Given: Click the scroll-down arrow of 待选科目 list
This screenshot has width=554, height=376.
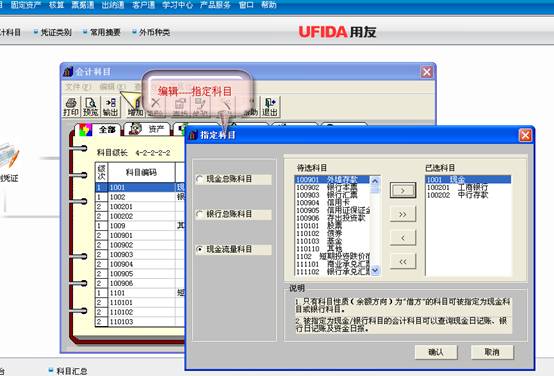Looking at the screenshot, I should [x=375, y=270].
